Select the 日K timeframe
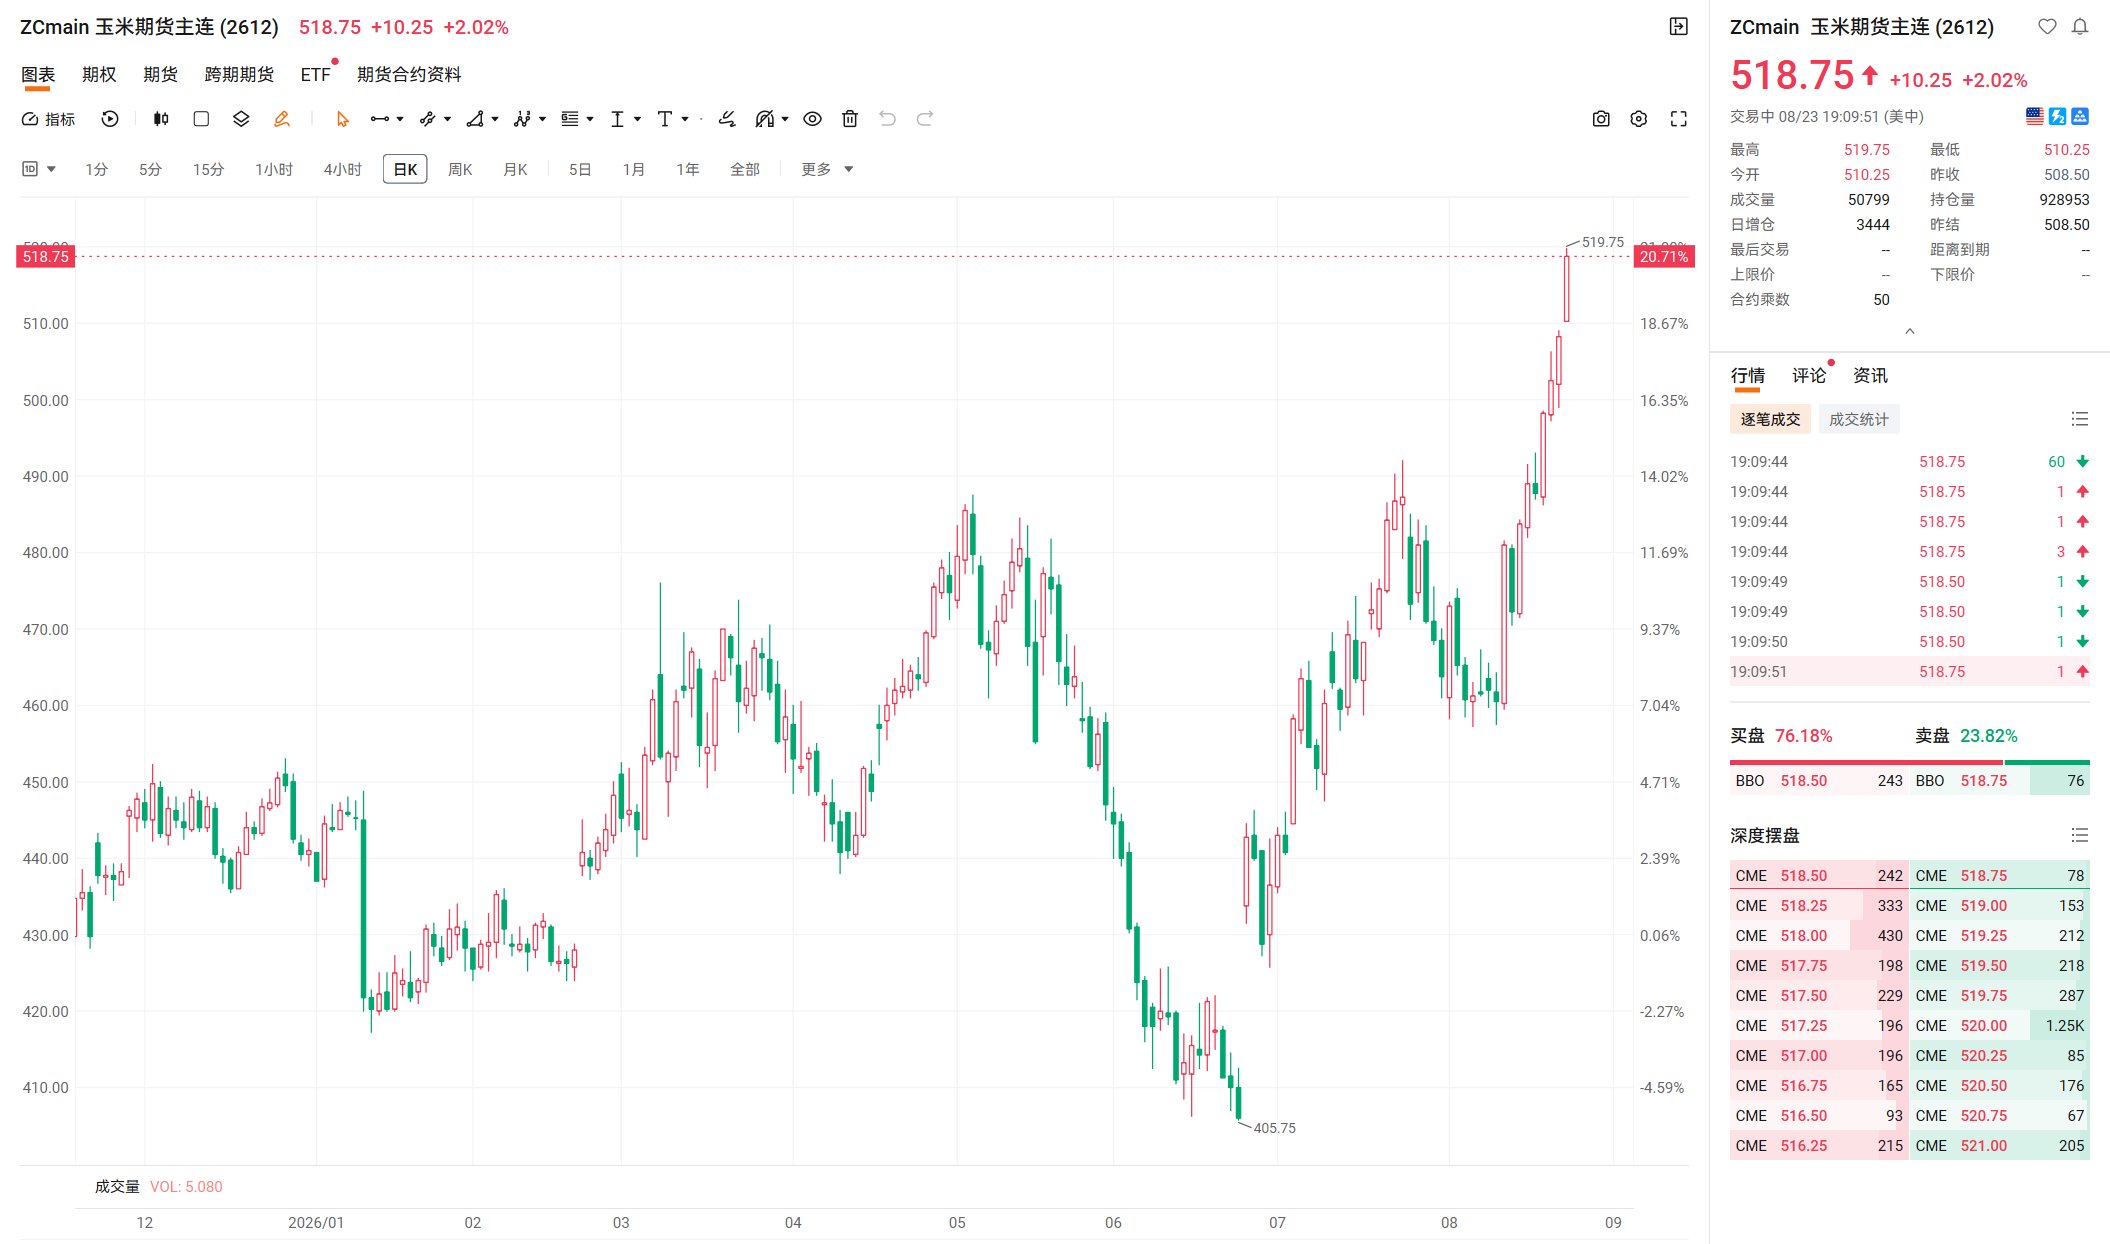The width and height of the screenshot is (2110, 1244). point(405,169)
